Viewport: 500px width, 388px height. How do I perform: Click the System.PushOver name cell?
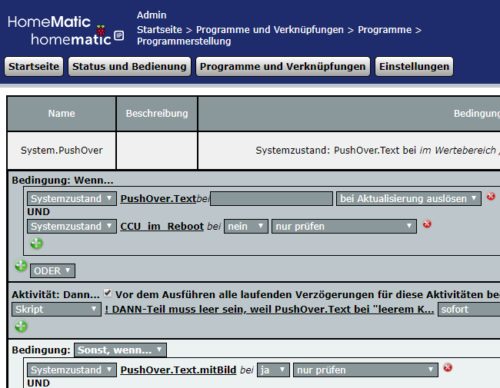62,150
